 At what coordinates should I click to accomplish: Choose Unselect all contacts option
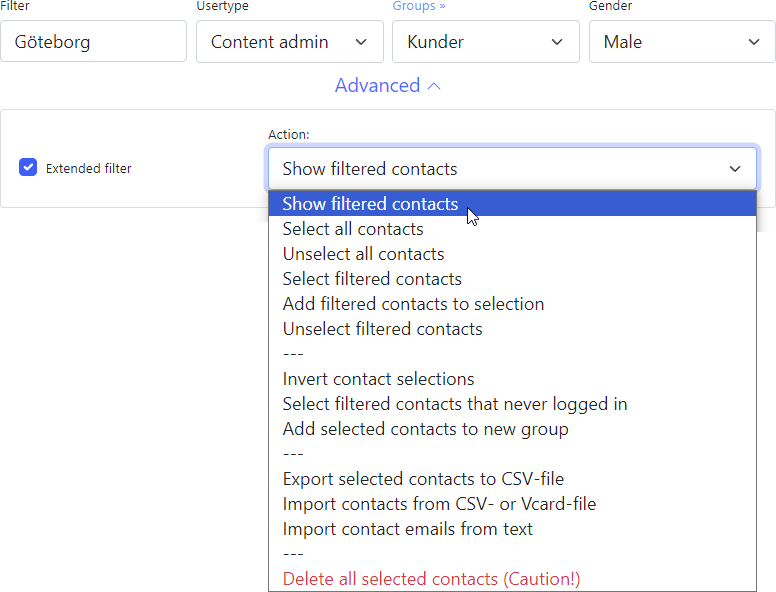tap(512, 254)
